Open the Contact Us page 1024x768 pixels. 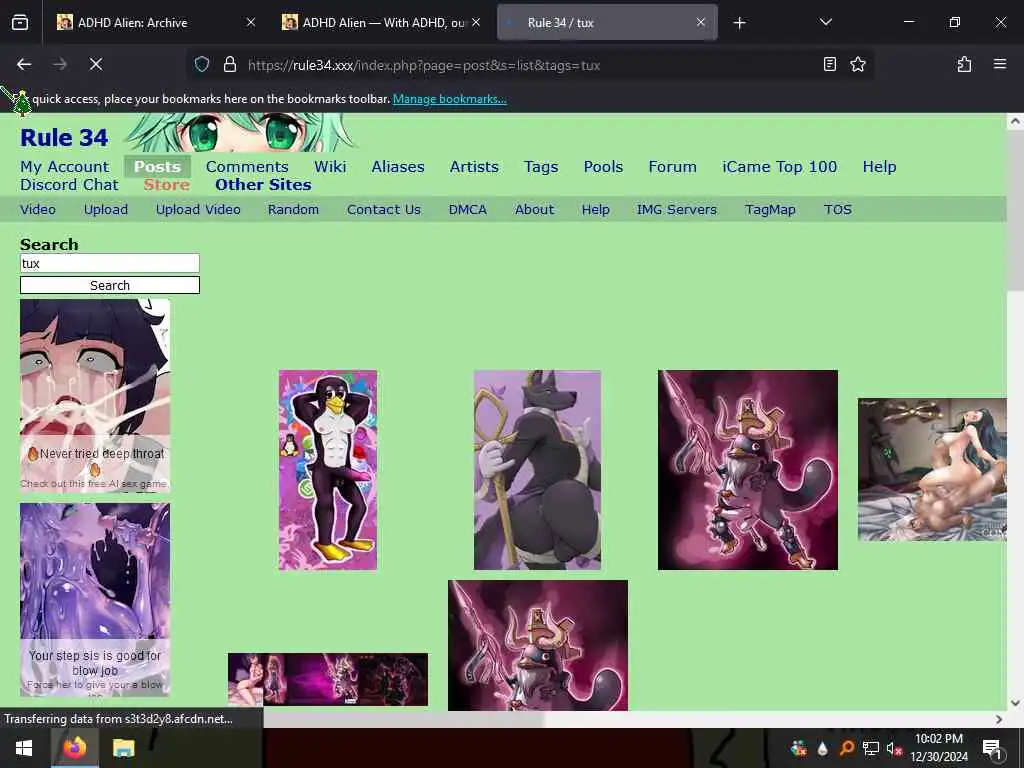[383, 210]
